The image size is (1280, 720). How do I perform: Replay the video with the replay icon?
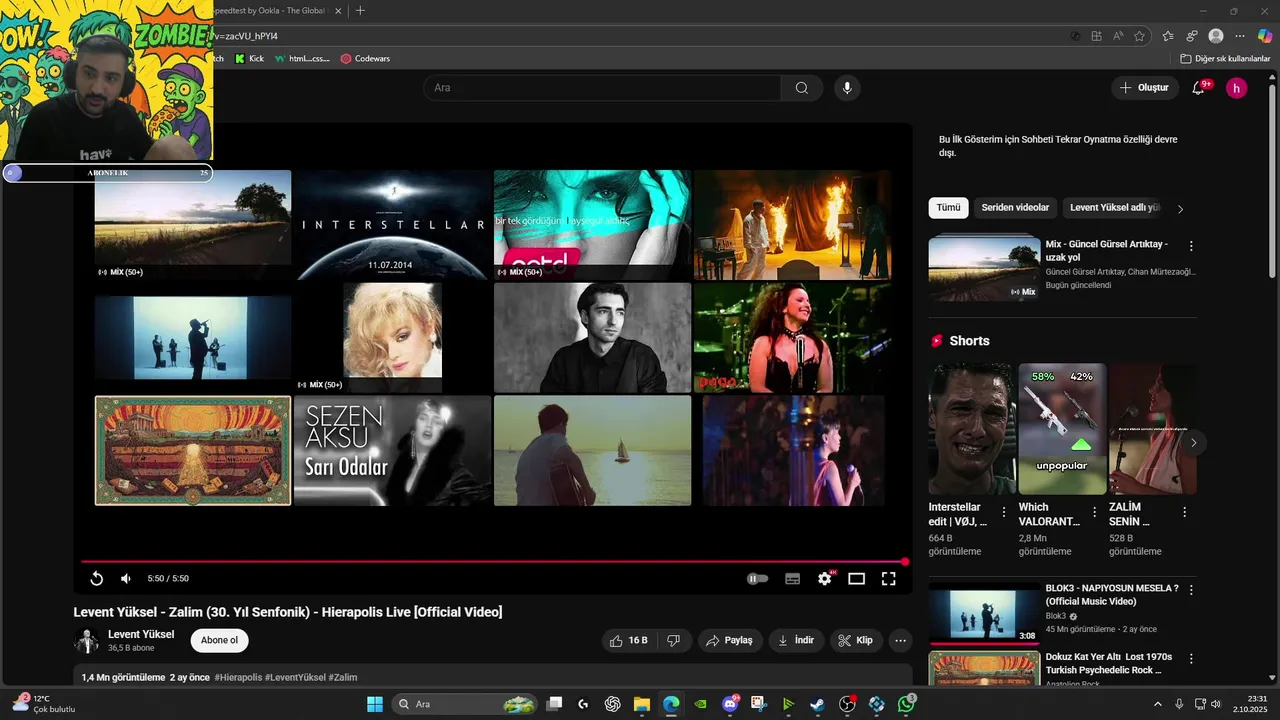[96, 578]
